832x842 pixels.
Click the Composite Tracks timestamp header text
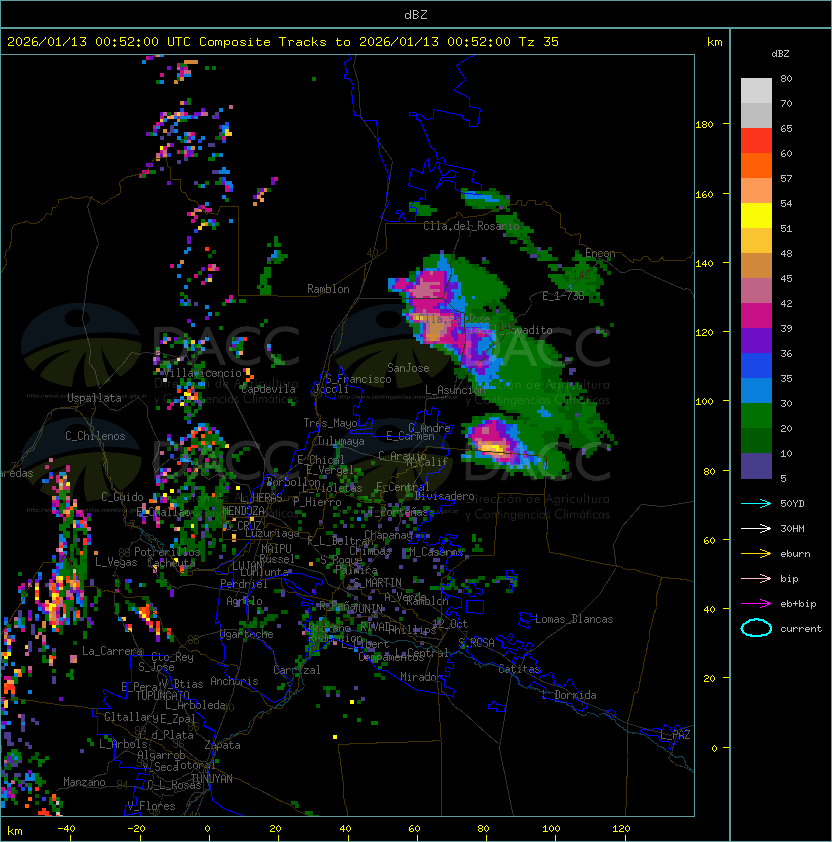click(283, 42)
